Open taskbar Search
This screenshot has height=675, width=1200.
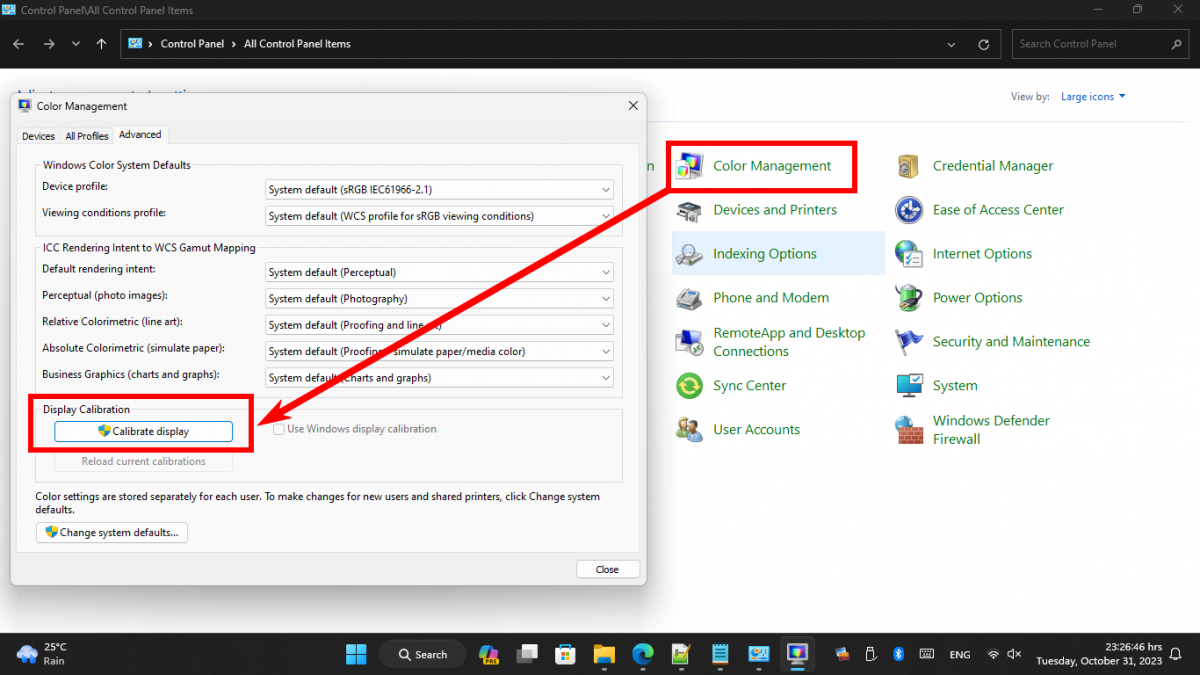point(422,654)
